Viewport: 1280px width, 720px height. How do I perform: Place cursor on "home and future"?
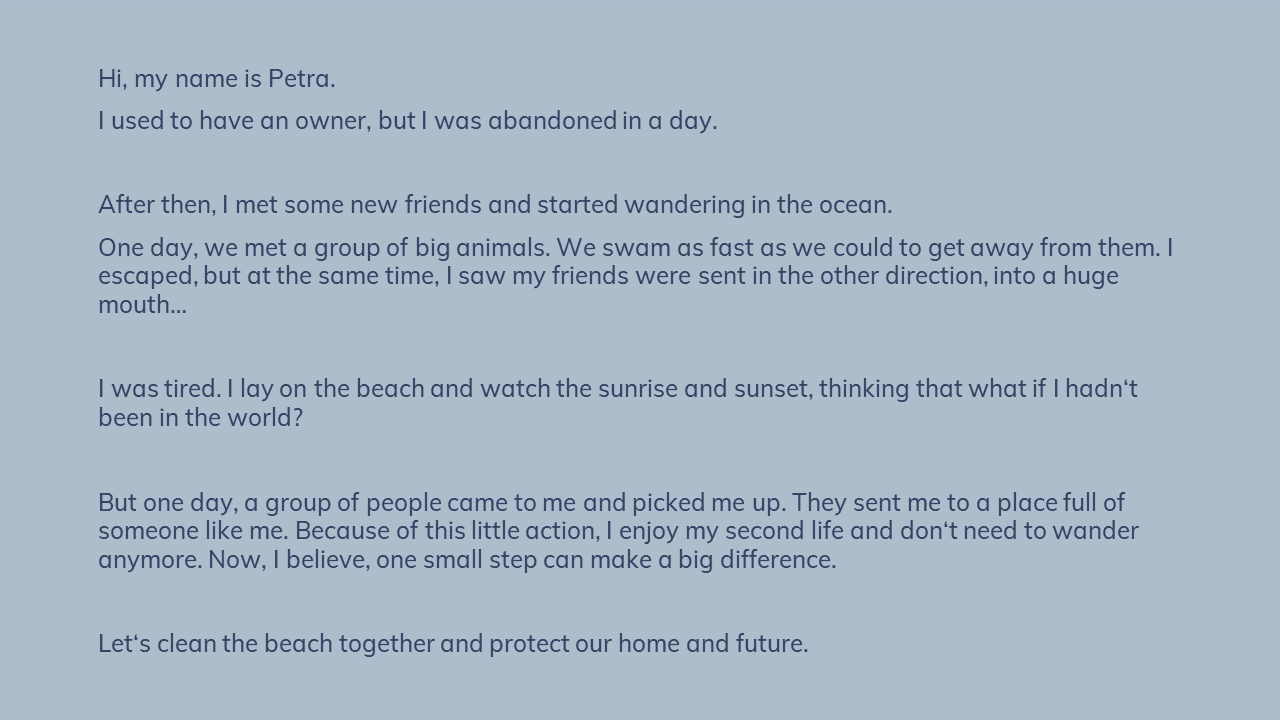pyautogui.click(x=710, y=644)
